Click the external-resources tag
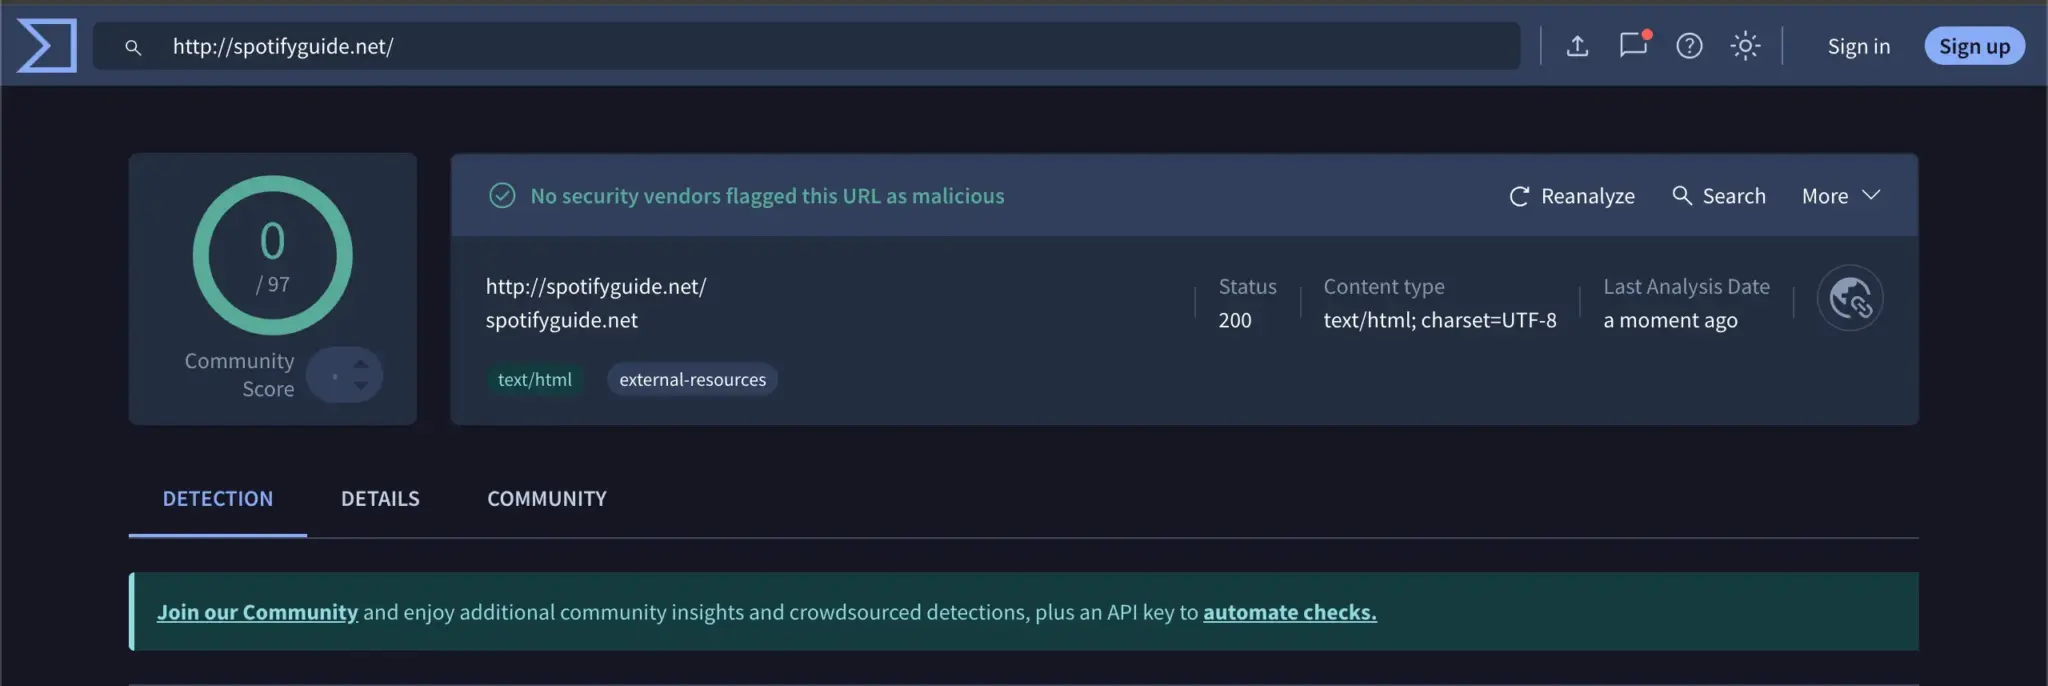 click(x=692, y=380)
